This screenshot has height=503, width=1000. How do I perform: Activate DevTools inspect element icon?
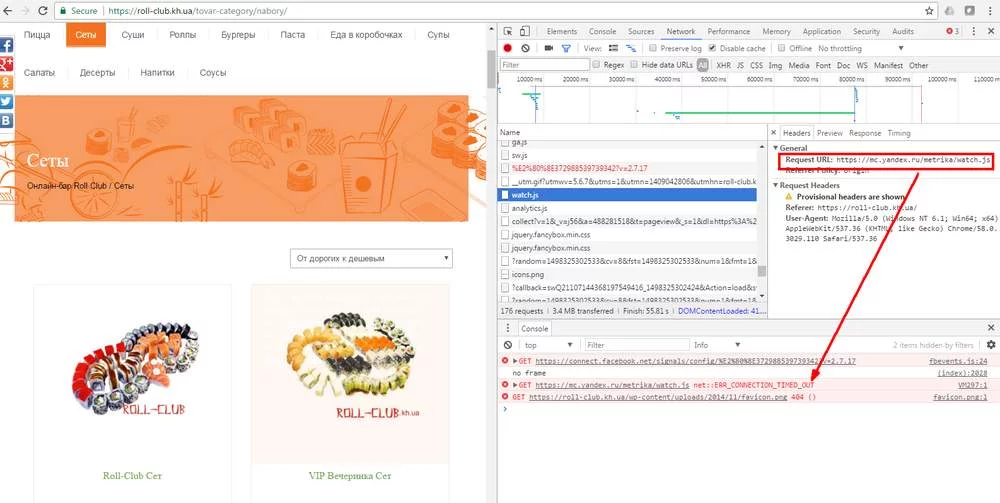[x=508, y=31]
